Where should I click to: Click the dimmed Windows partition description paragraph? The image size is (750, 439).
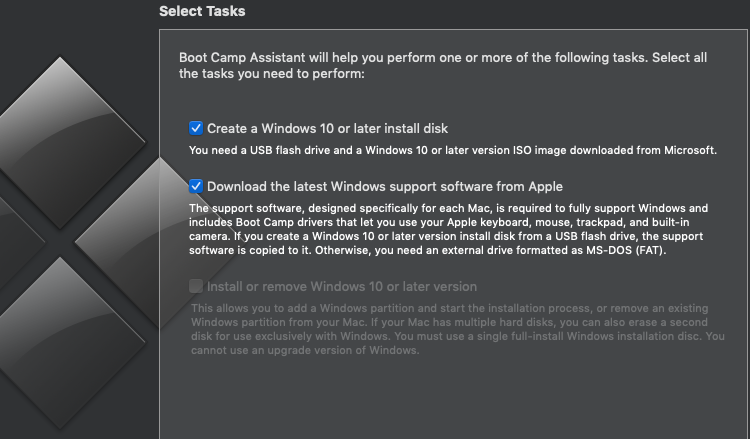(458, 329)
